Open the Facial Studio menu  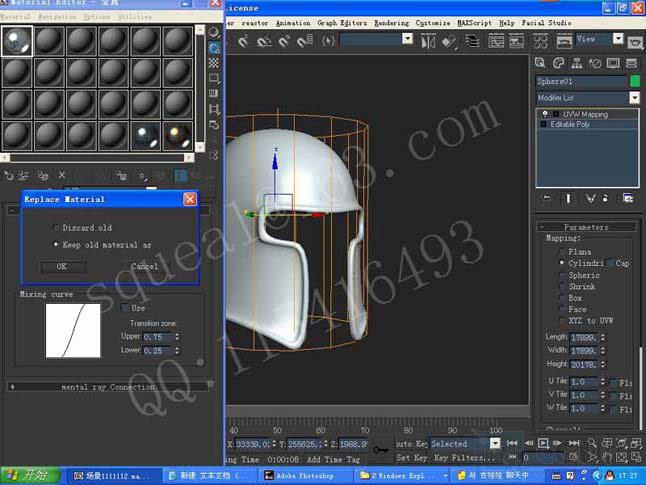tap(546, 23)
